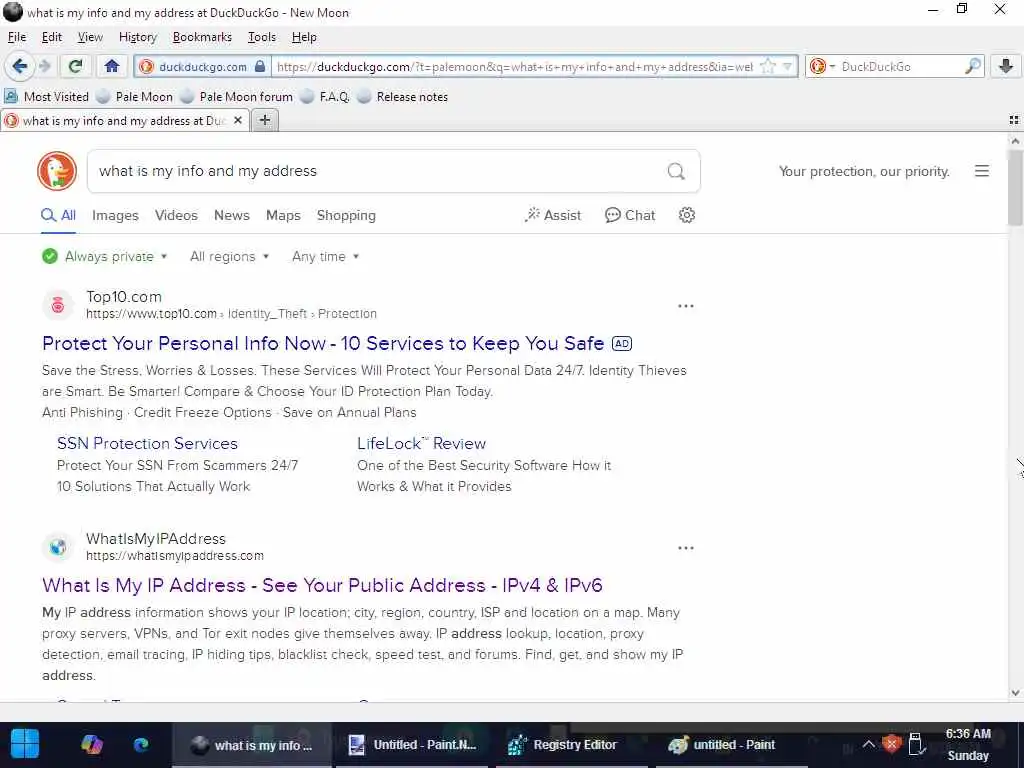Switch to the News results tab

pos(232,215)
